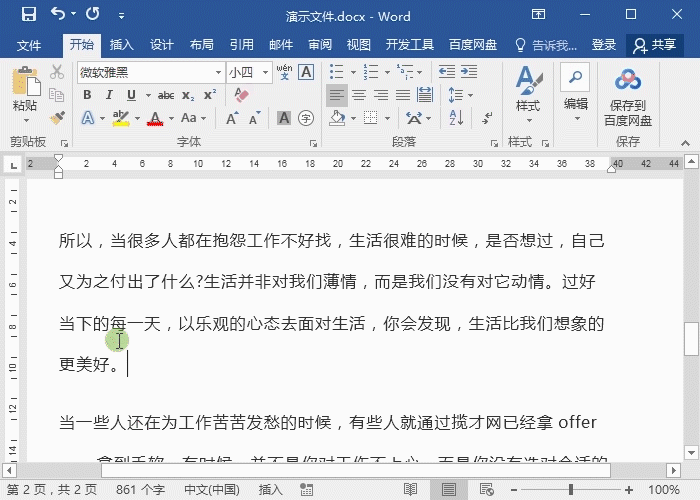
Task: Open the font size dropdown 小四
Action: pos(265,72)
